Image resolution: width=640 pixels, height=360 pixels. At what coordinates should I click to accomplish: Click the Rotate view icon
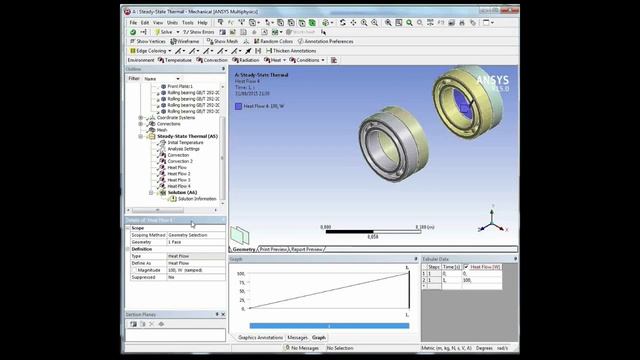[342, 23]
